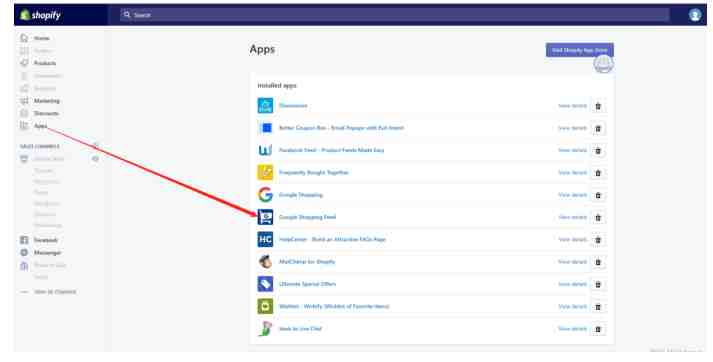
Task: View details for Google Shopping Feed
Action: tap(572, 217)
